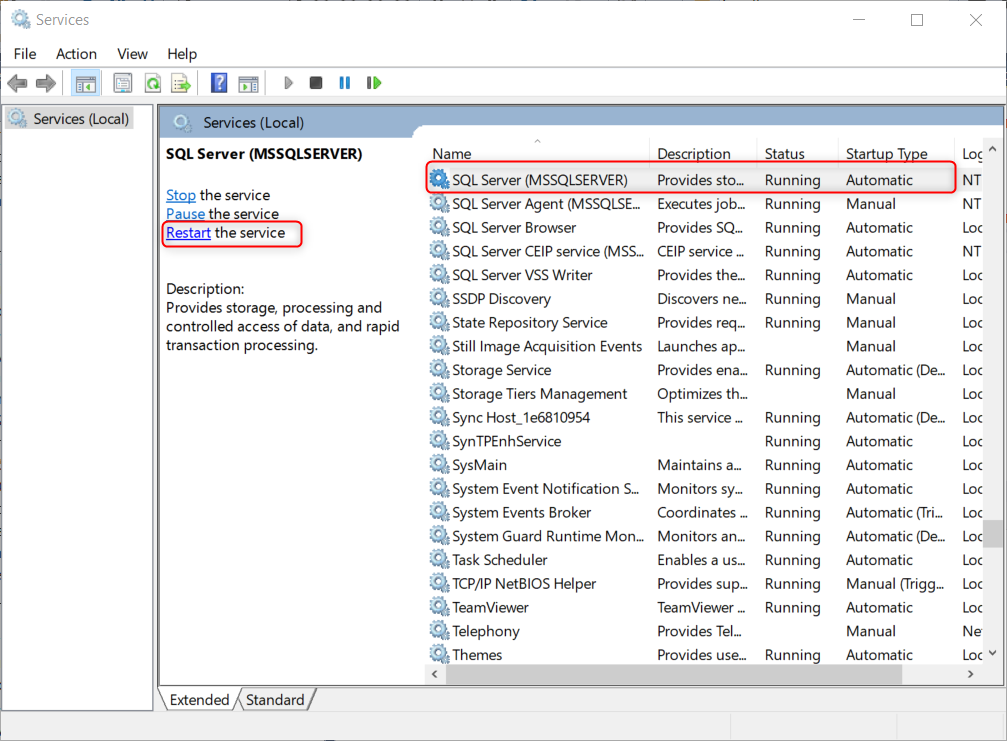Click gear icon of SSDP Discovery row
The image size is (1007, 741).
[439, 299]
